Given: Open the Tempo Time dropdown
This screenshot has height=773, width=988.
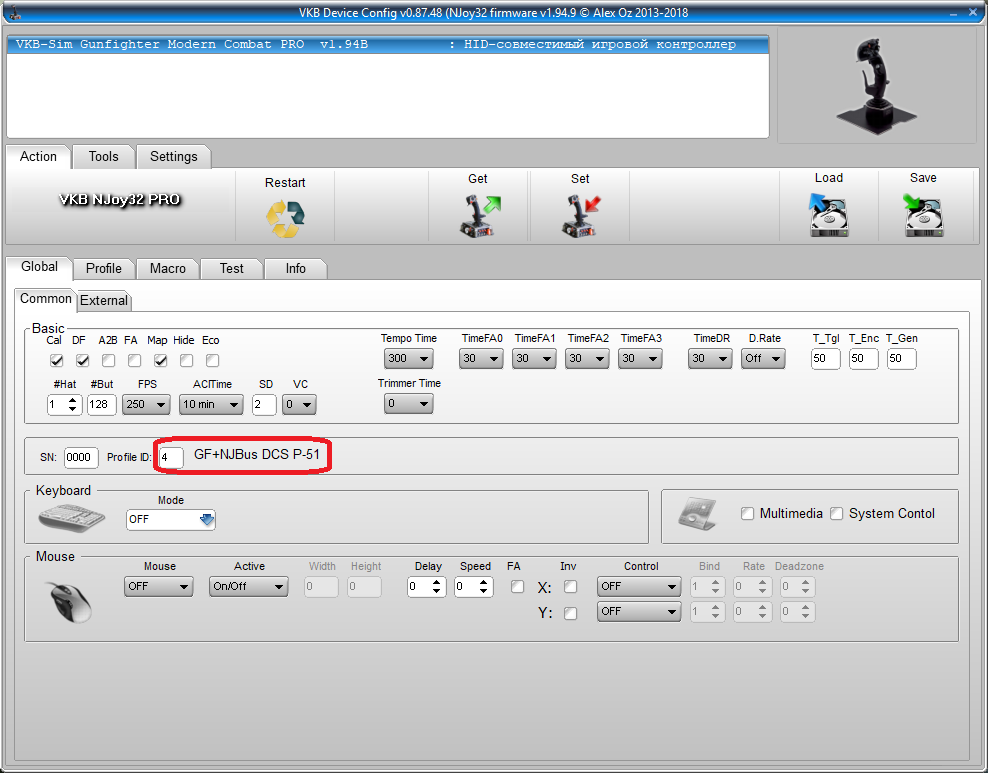Looking at the screenshot, I should (x=408, y=359).
